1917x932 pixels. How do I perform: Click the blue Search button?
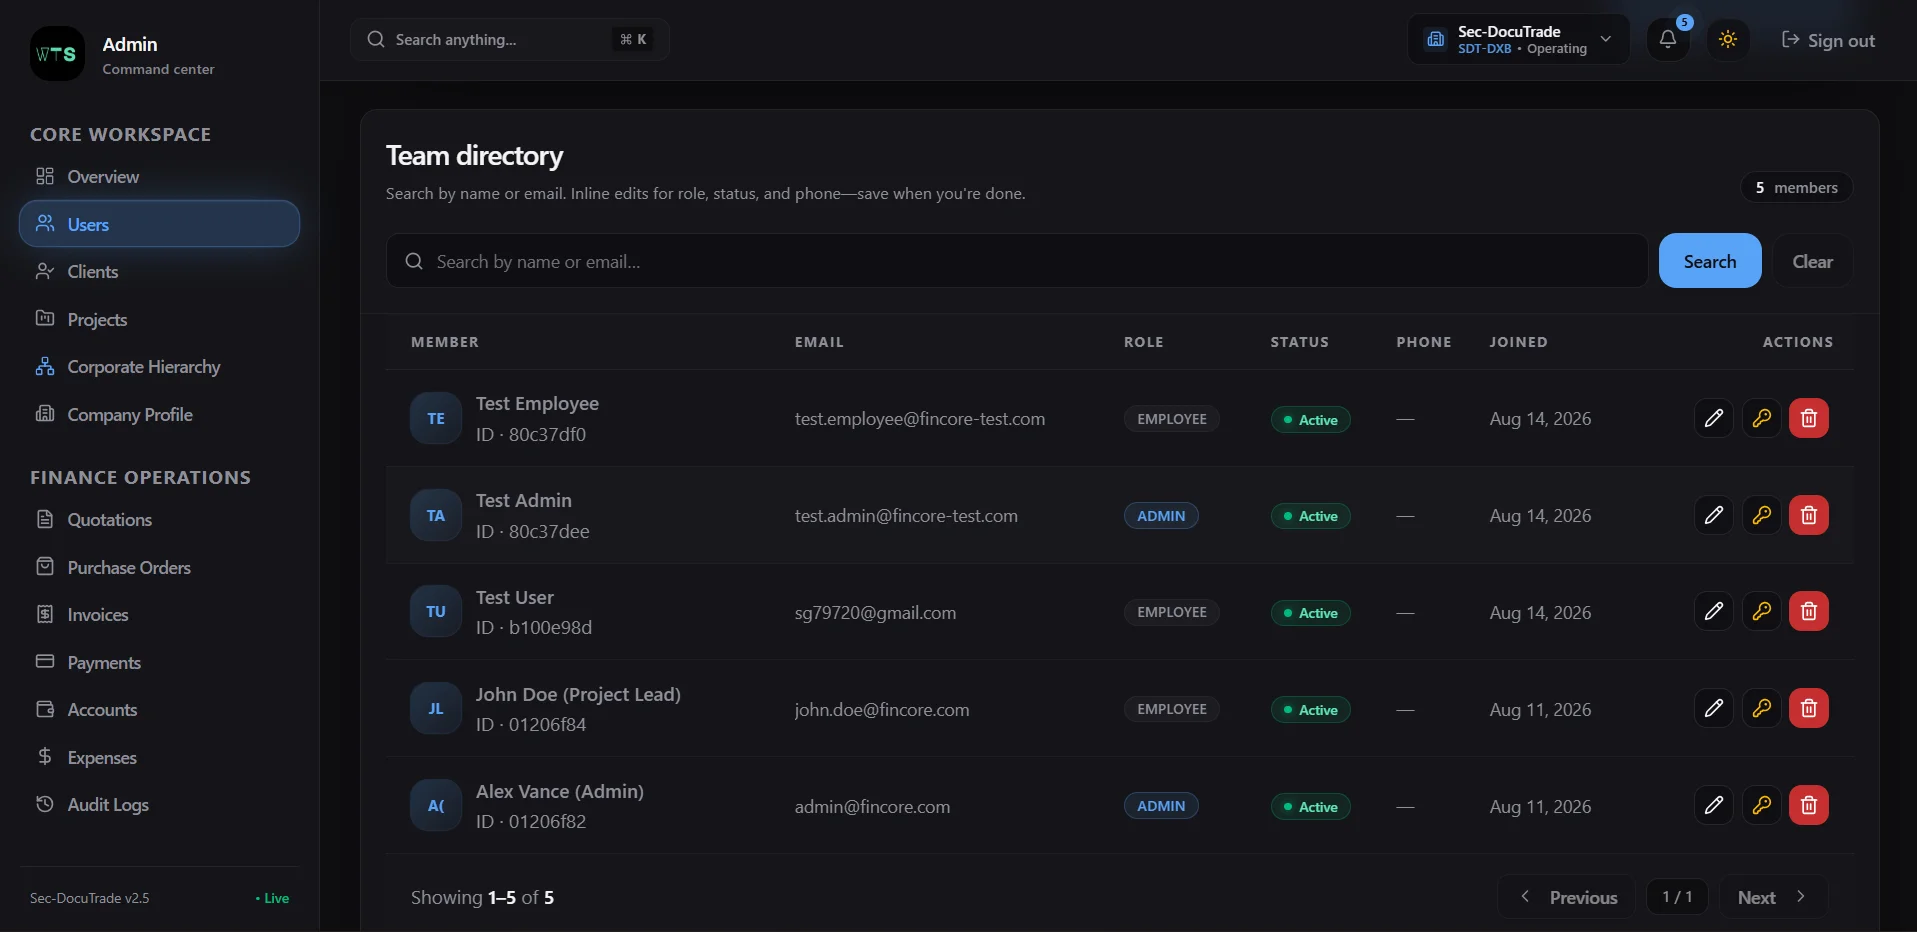tap(1709, 261)
